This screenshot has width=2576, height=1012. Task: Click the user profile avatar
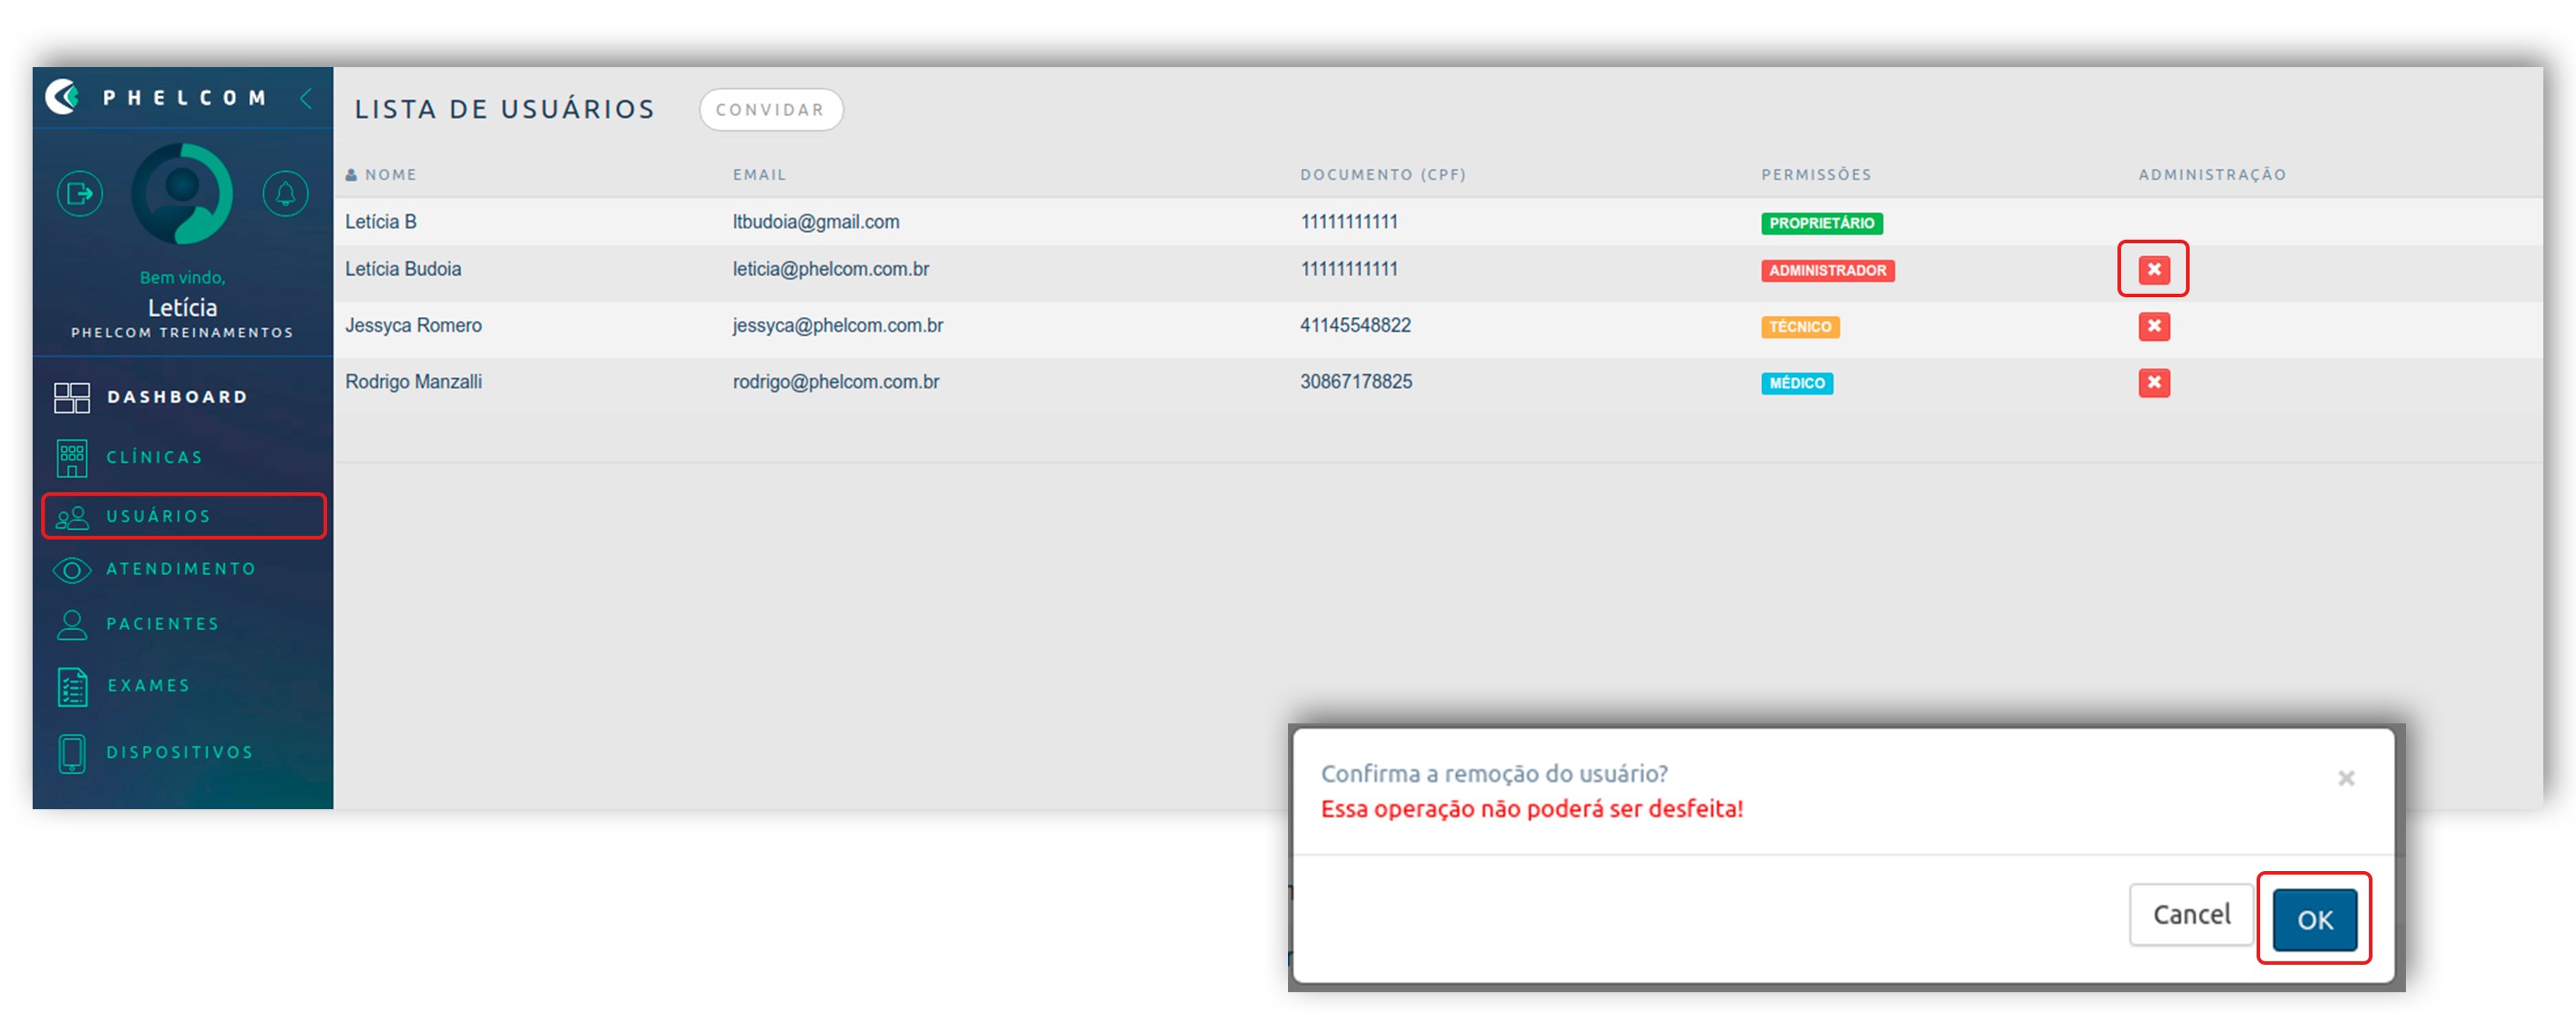point(182,193)
